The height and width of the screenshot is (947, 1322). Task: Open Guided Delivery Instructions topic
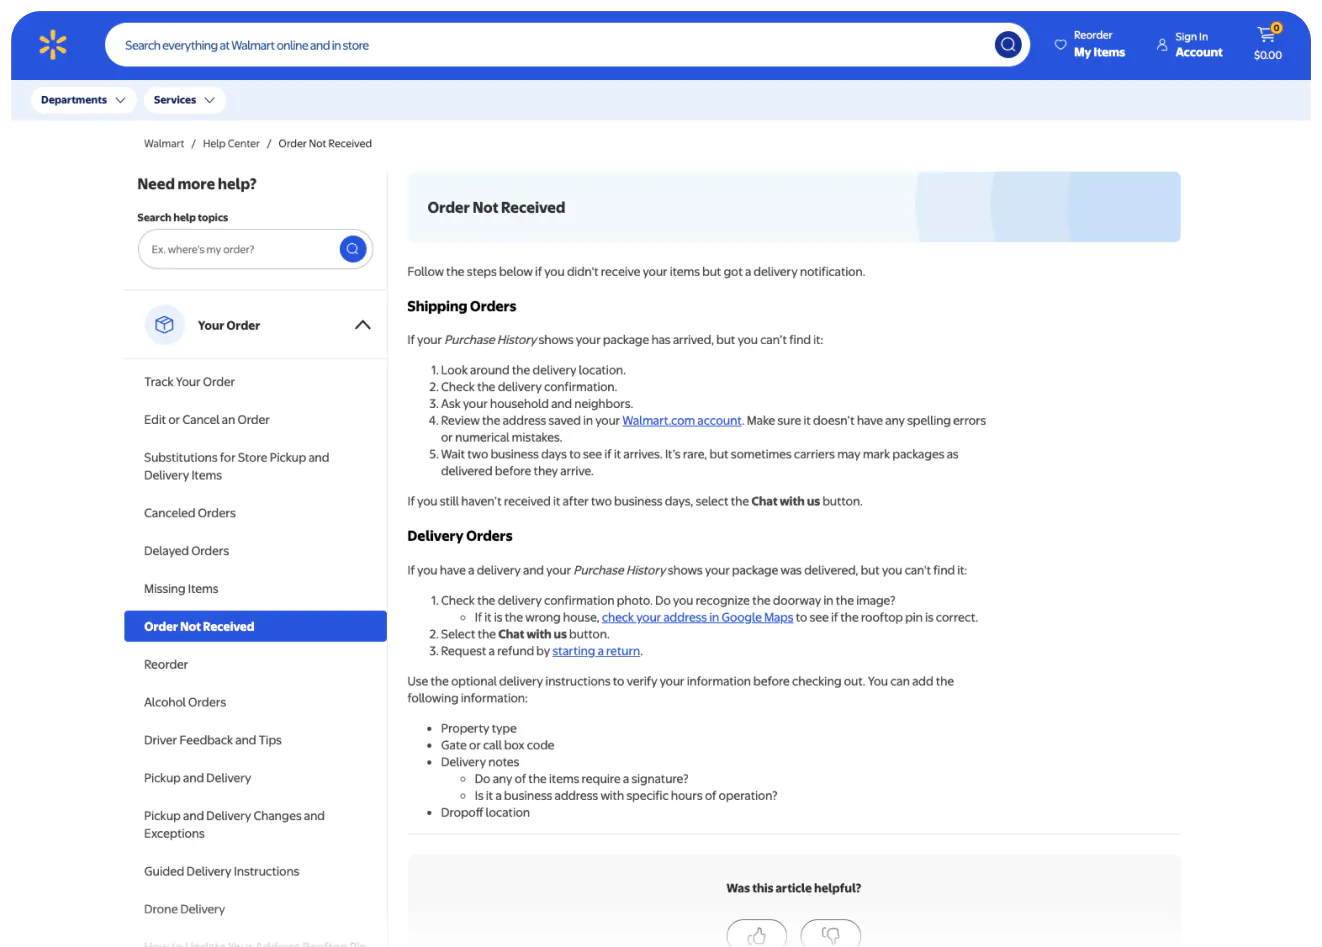(x=222, y=872)
